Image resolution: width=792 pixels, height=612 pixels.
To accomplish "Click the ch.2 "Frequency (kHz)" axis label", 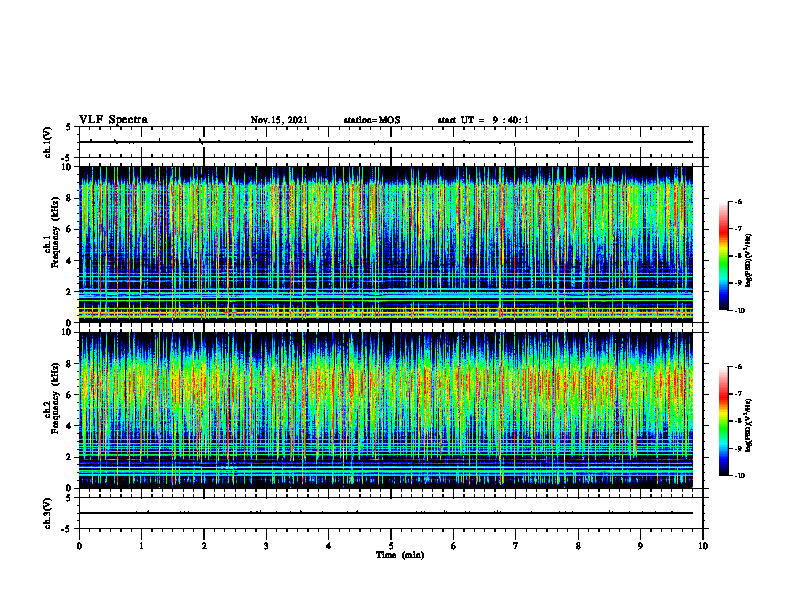I will pyautogui.click(x=54, y=398).
